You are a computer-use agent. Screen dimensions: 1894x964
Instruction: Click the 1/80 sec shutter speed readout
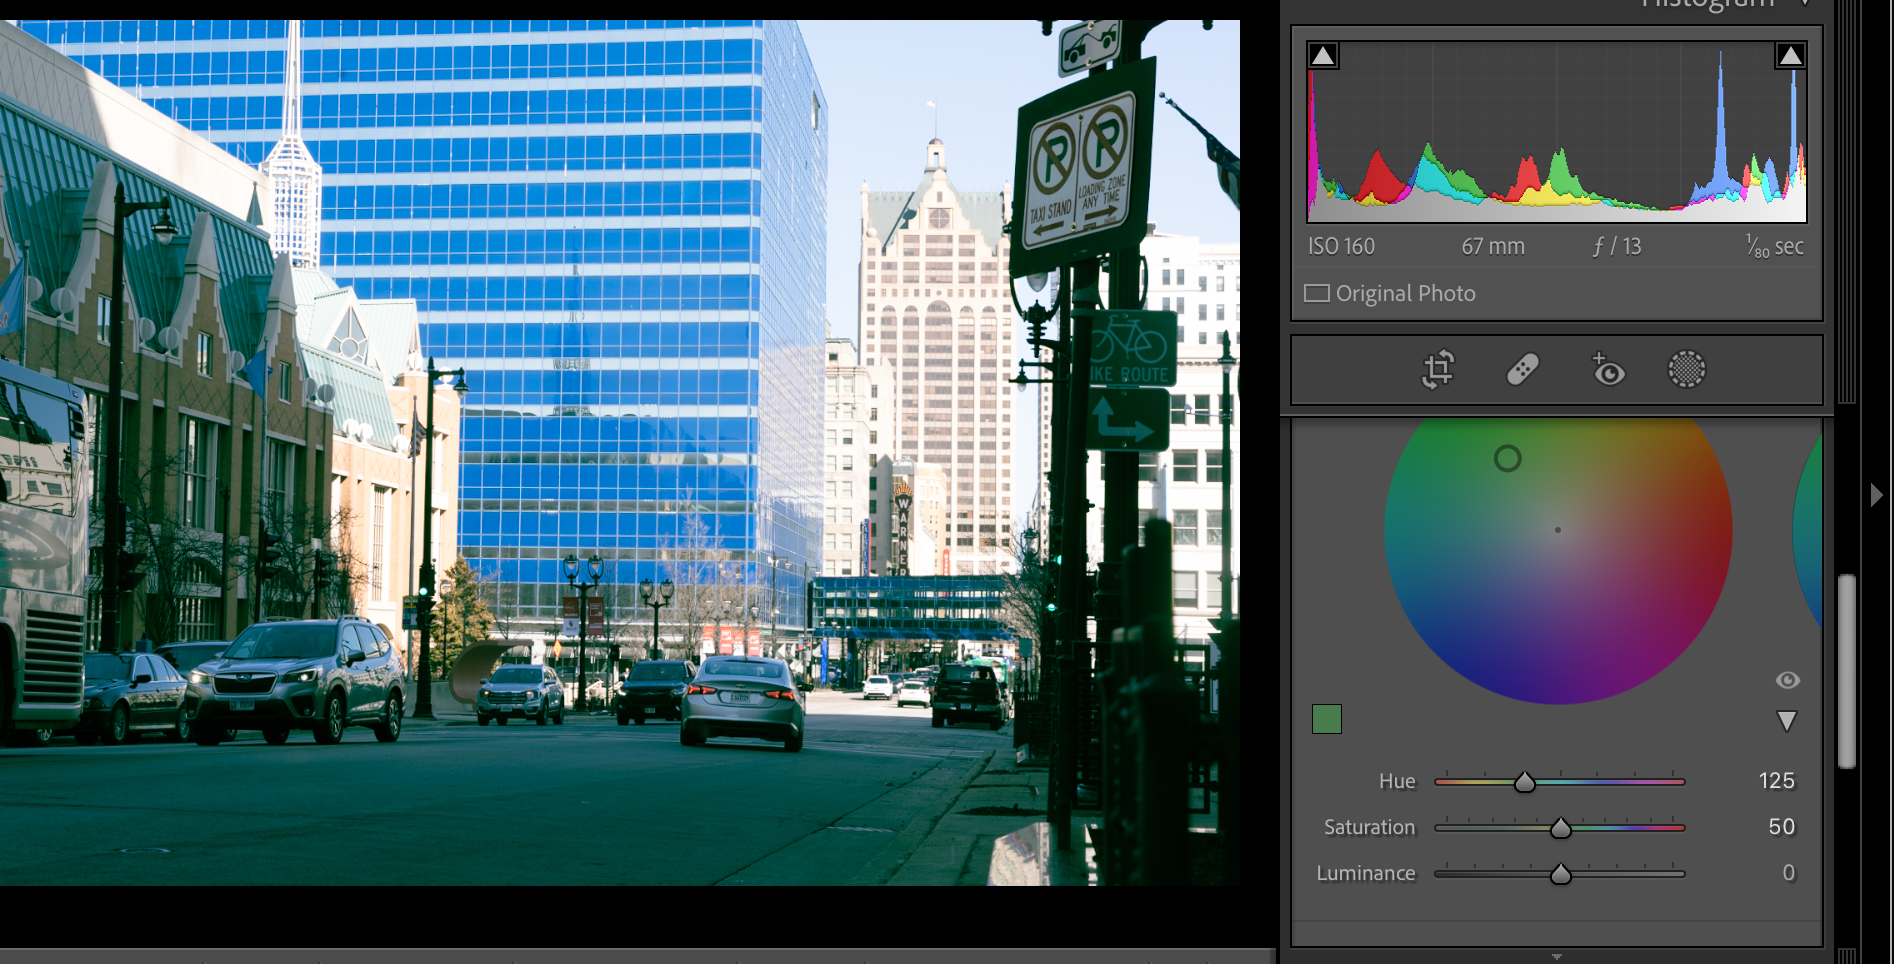pyautogui.click(x=1775, y=246)
